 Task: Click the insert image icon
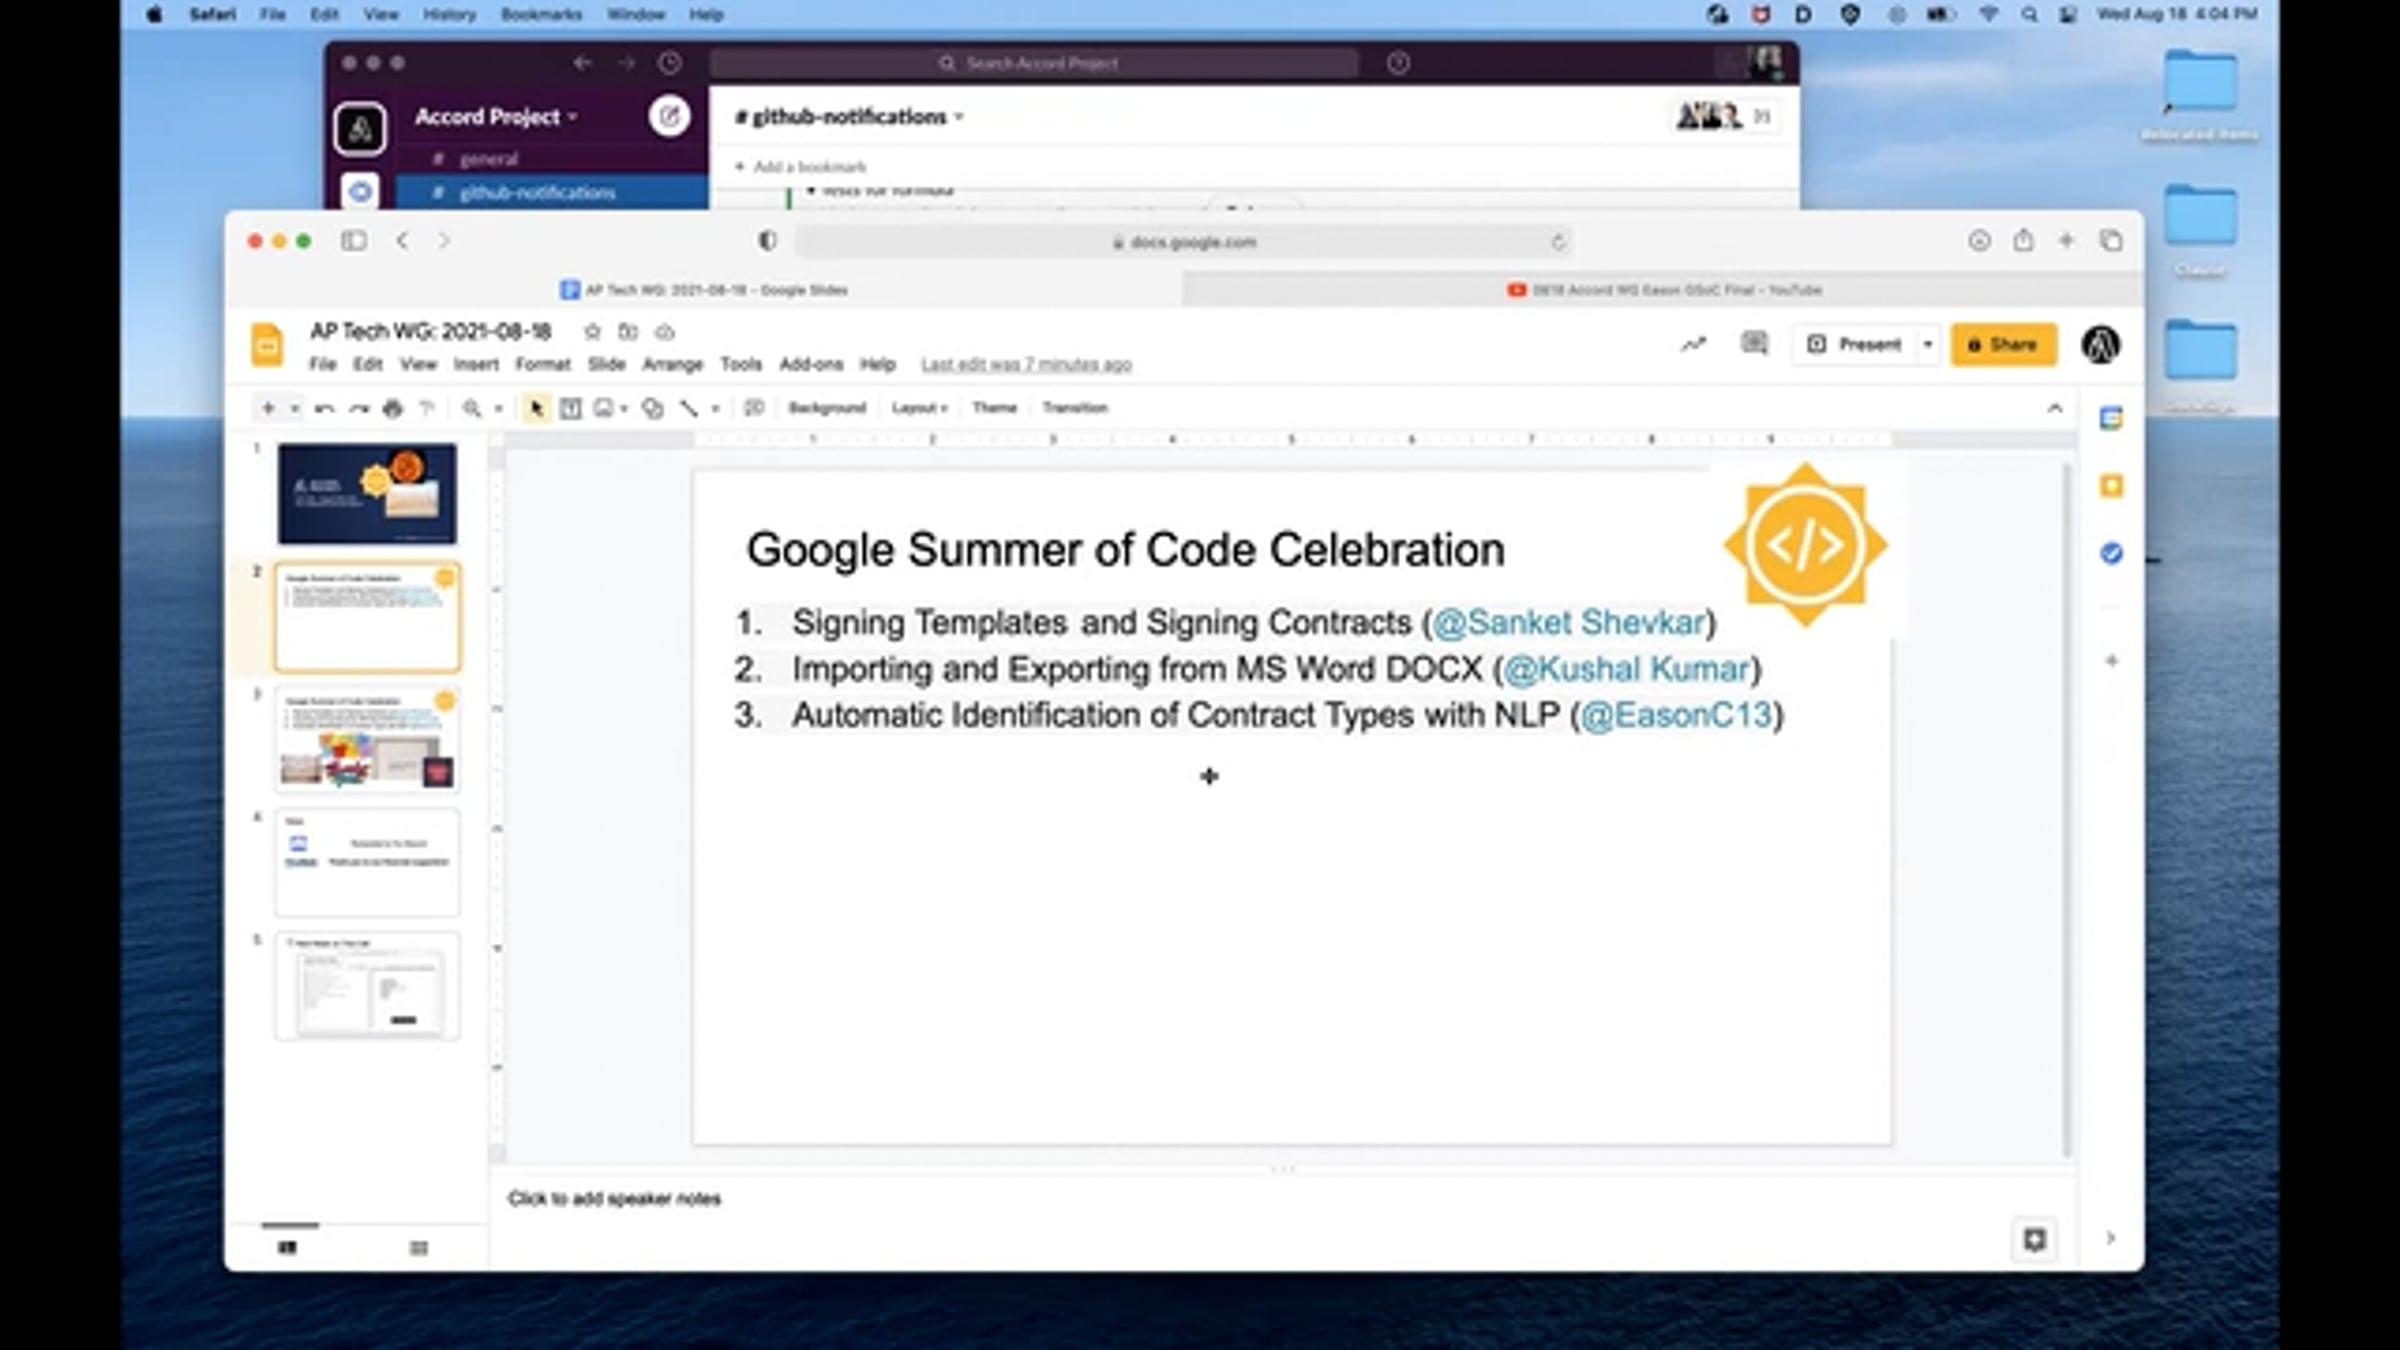pos(603,408)
